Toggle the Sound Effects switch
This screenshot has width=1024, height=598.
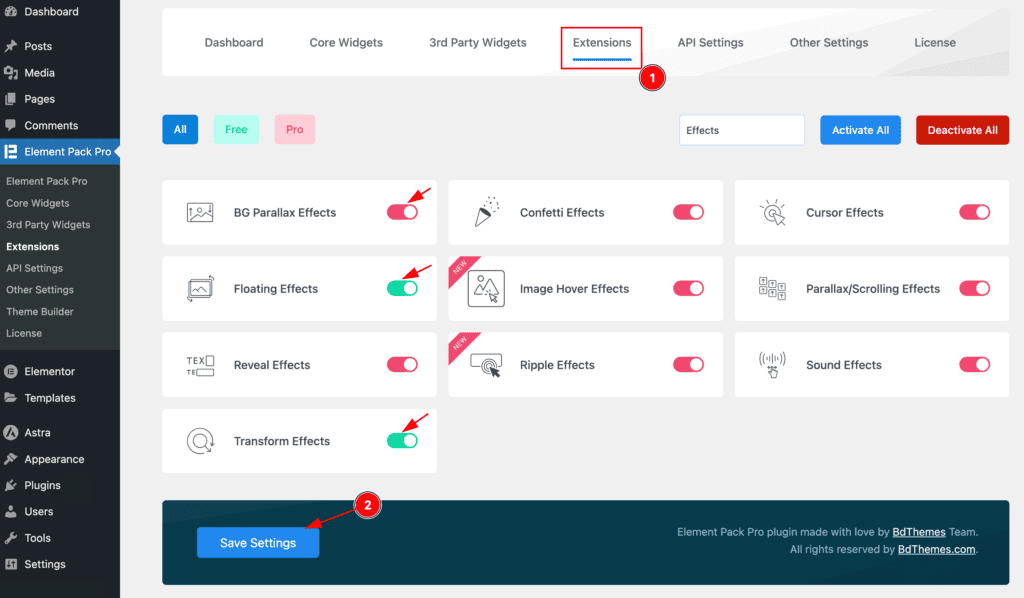click(974, 364)
